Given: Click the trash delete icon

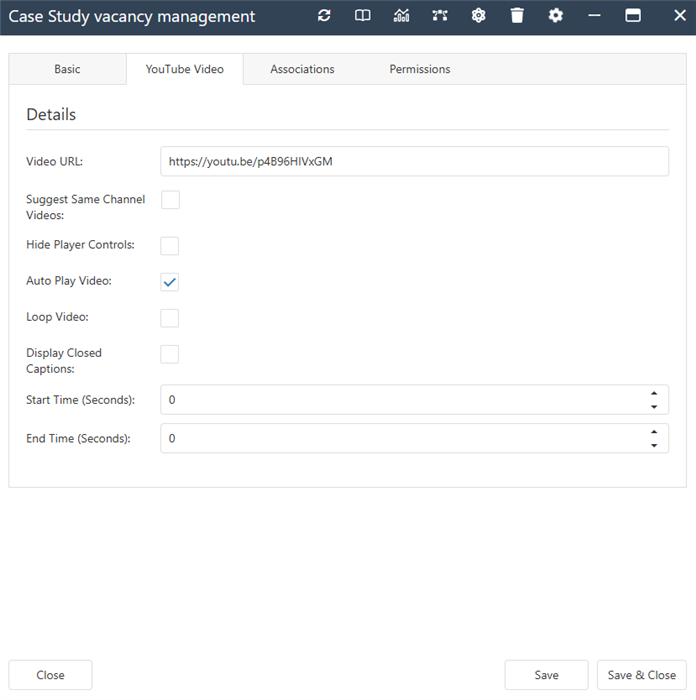Looking at the screenshot, I should pos(517,16).
